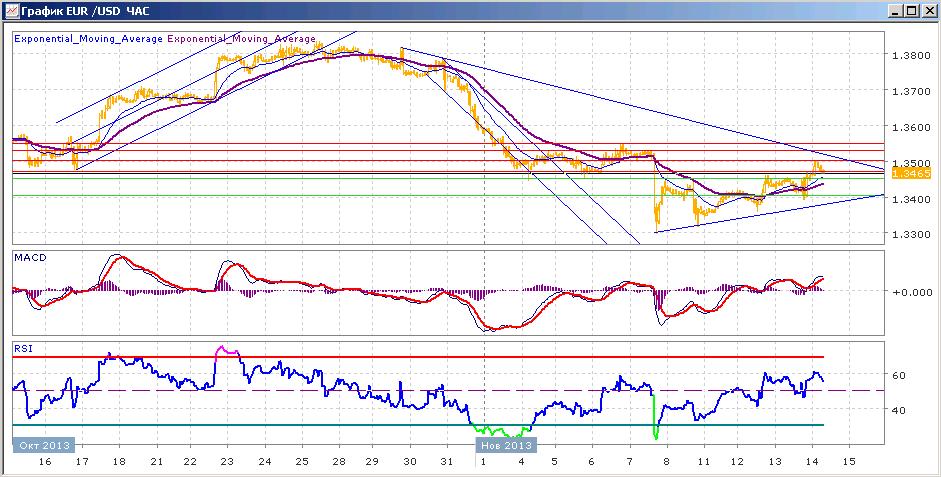Click RSI axis value 60
The height and width of the screenshot is (477, 941).
click(899, 375)
